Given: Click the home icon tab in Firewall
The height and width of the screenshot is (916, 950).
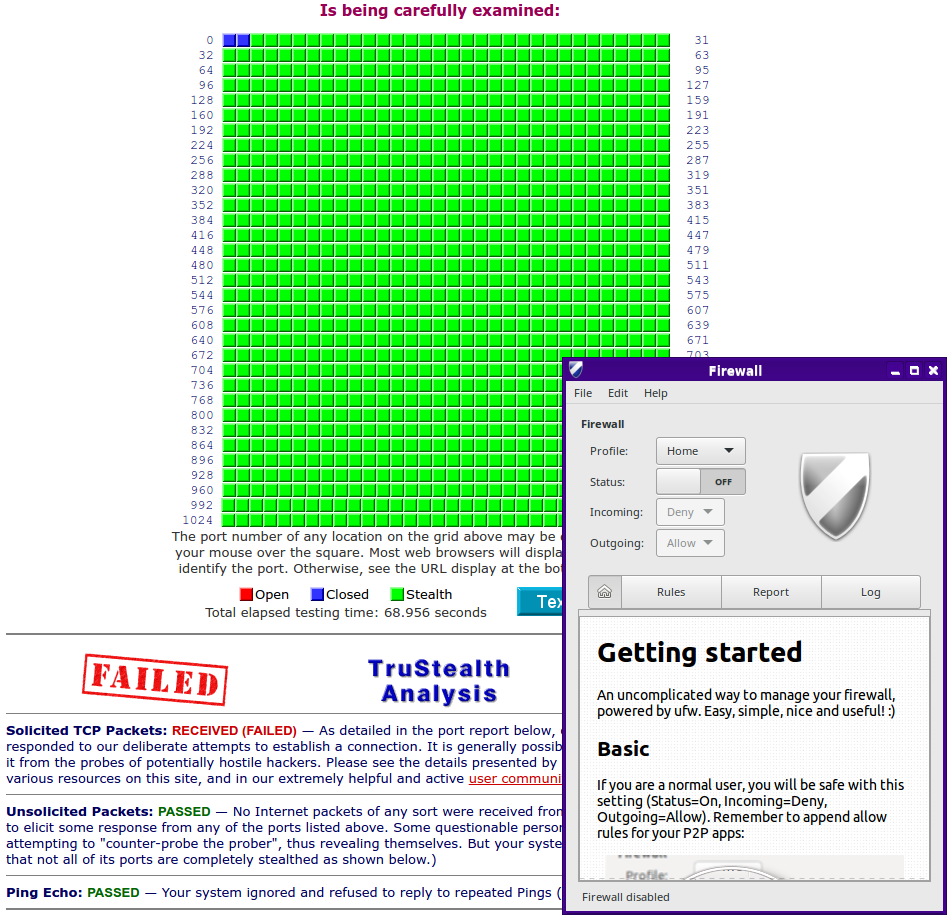Looking at the screenshot, I should click(604, 592).
